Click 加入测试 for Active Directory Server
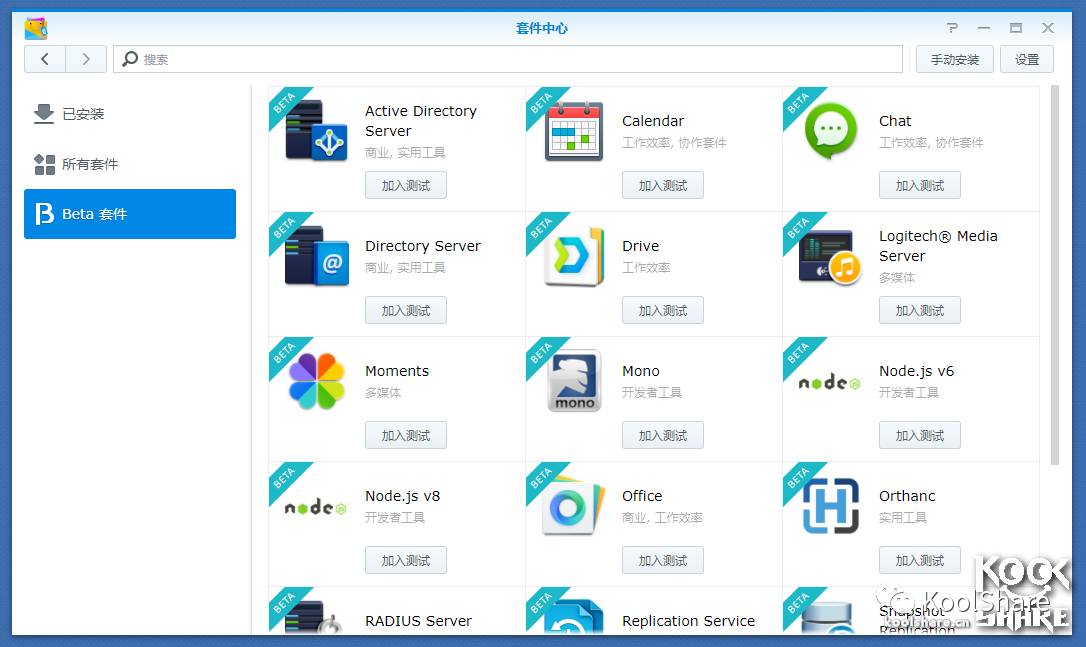 coord(406,186)
